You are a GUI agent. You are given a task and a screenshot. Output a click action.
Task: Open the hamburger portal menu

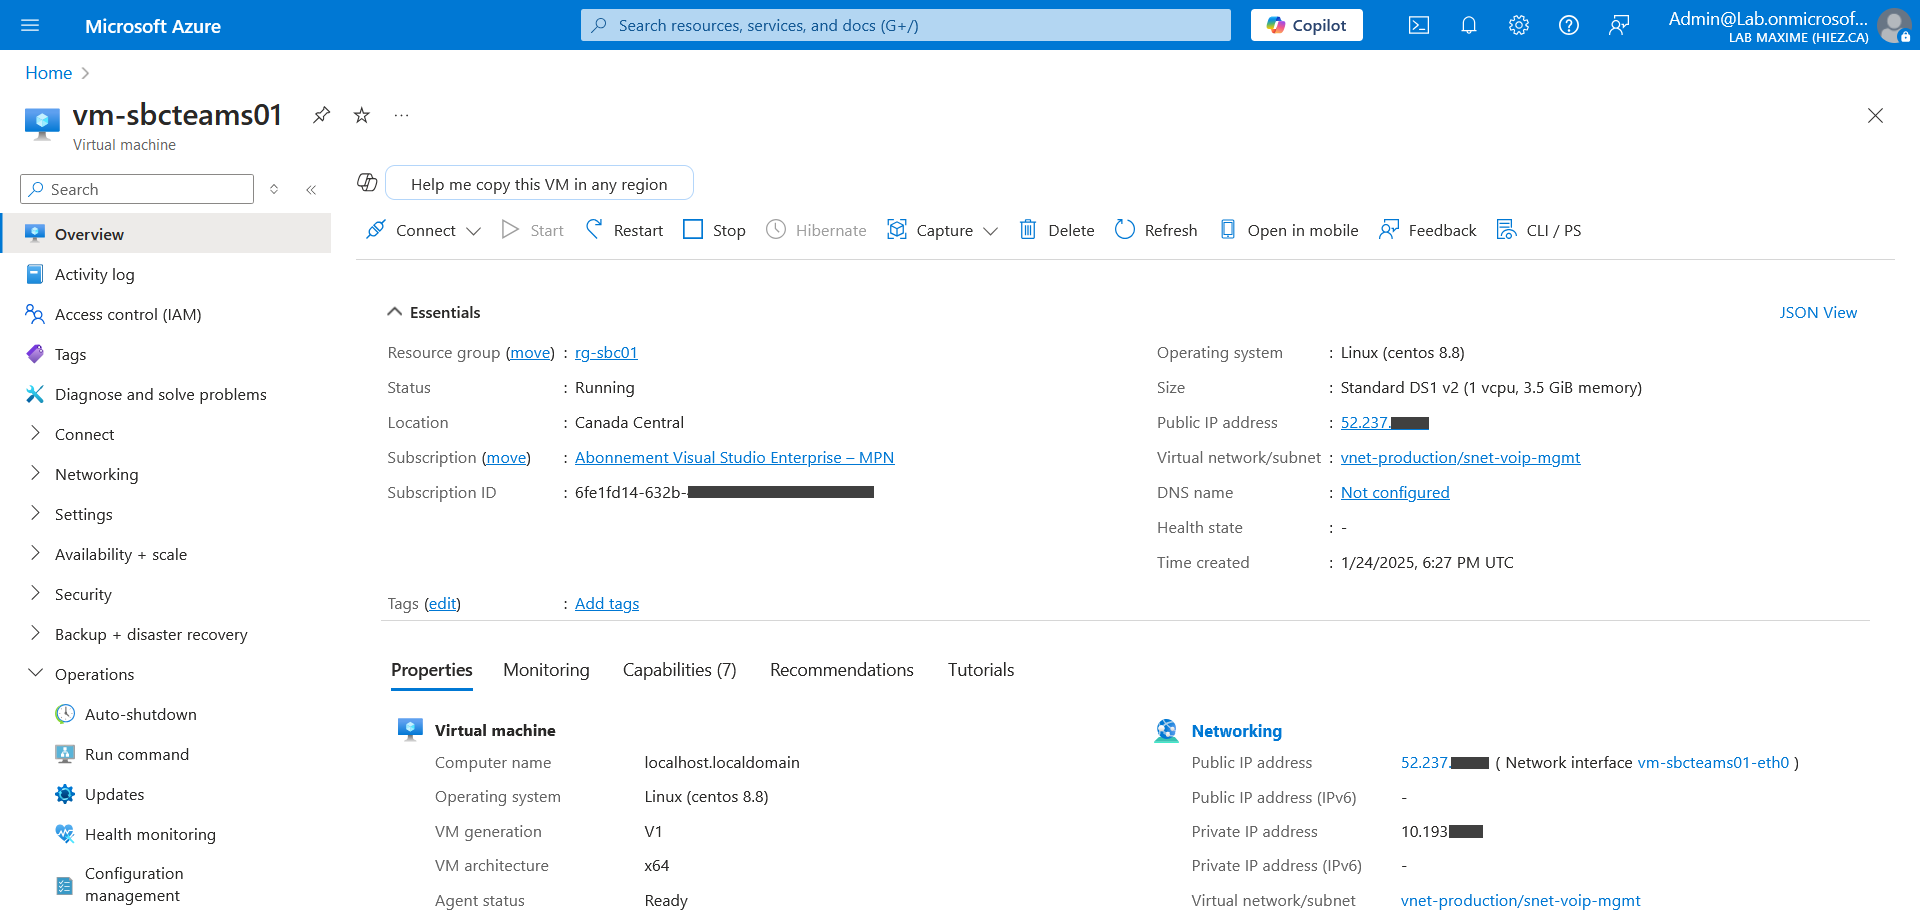click(x=30, y=26)
